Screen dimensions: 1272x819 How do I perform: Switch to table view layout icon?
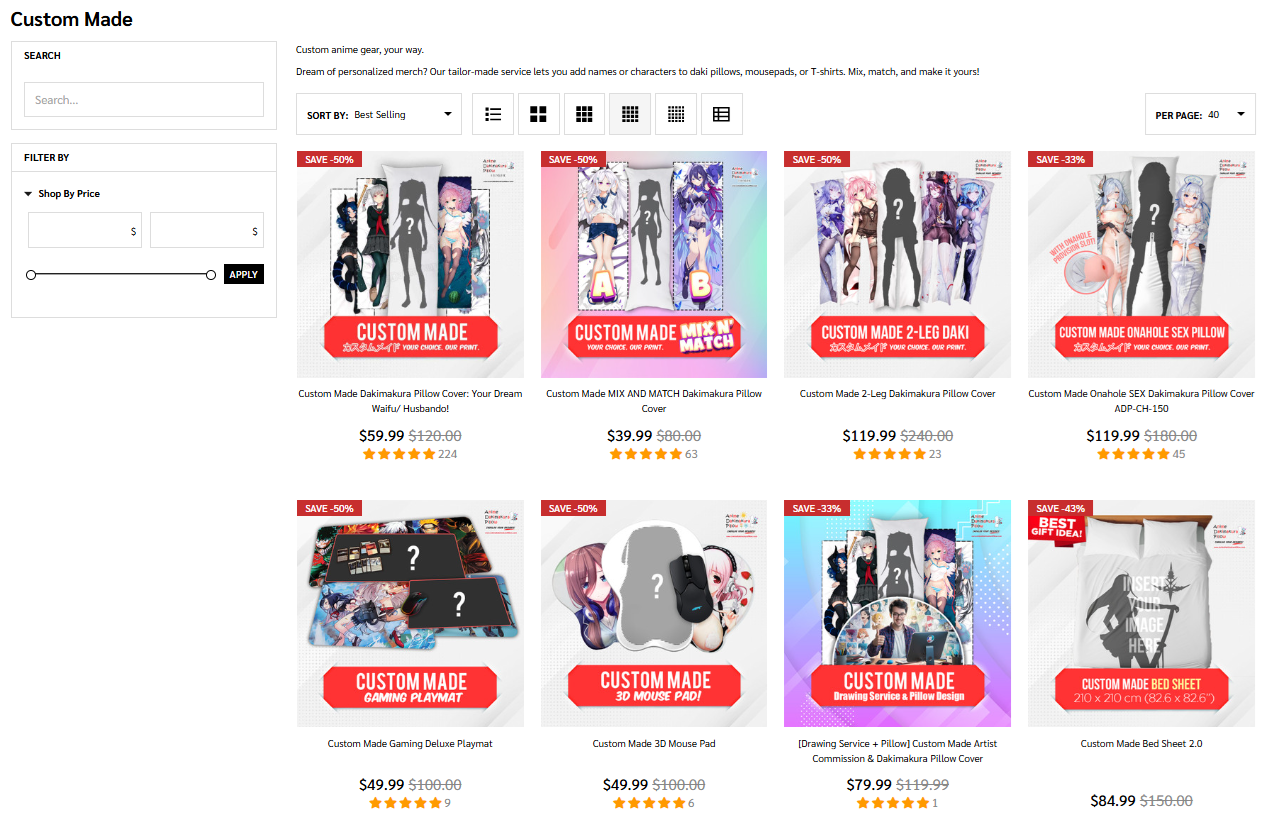click(x=721, y=114)
